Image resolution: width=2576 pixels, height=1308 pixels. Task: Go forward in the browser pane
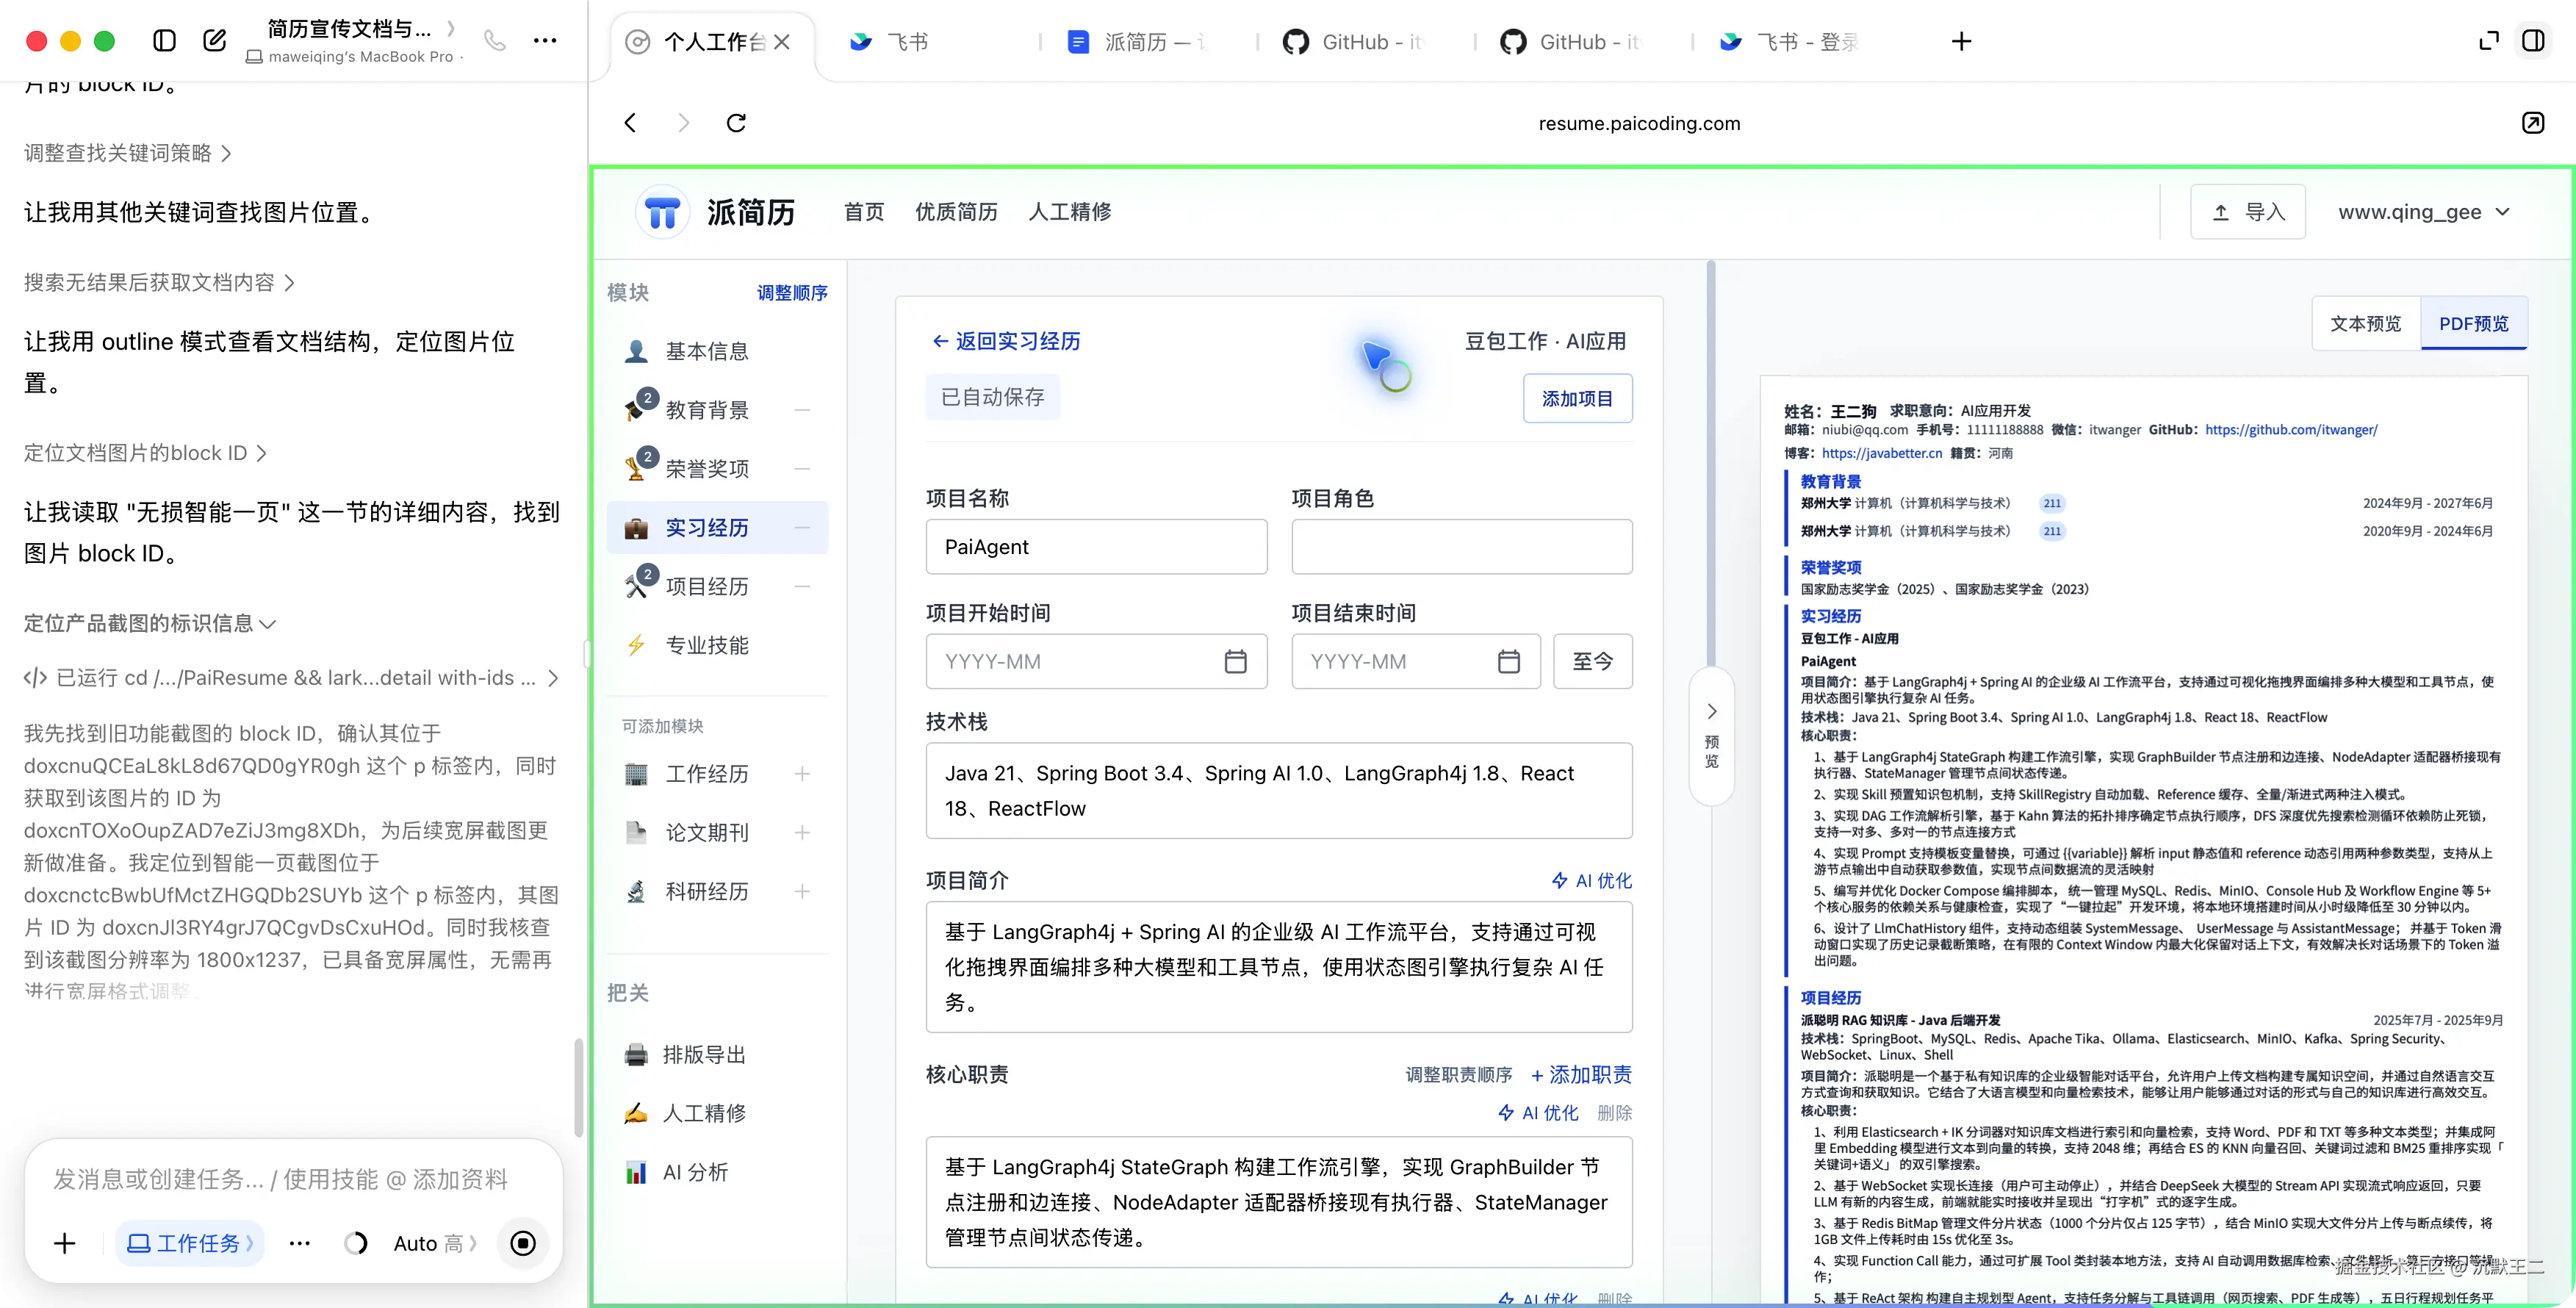coord(684,123)
